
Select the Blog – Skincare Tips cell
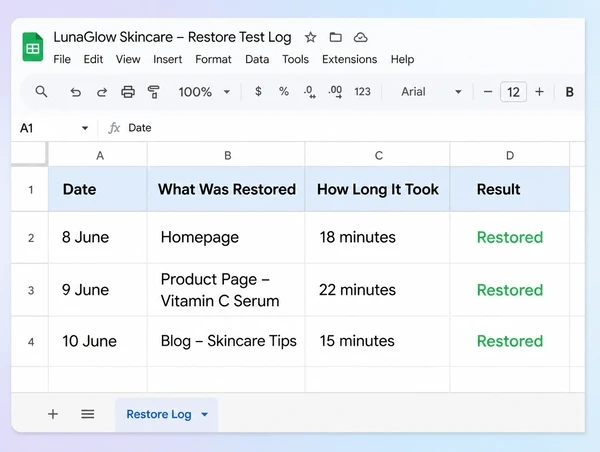(x=226, y=341)
